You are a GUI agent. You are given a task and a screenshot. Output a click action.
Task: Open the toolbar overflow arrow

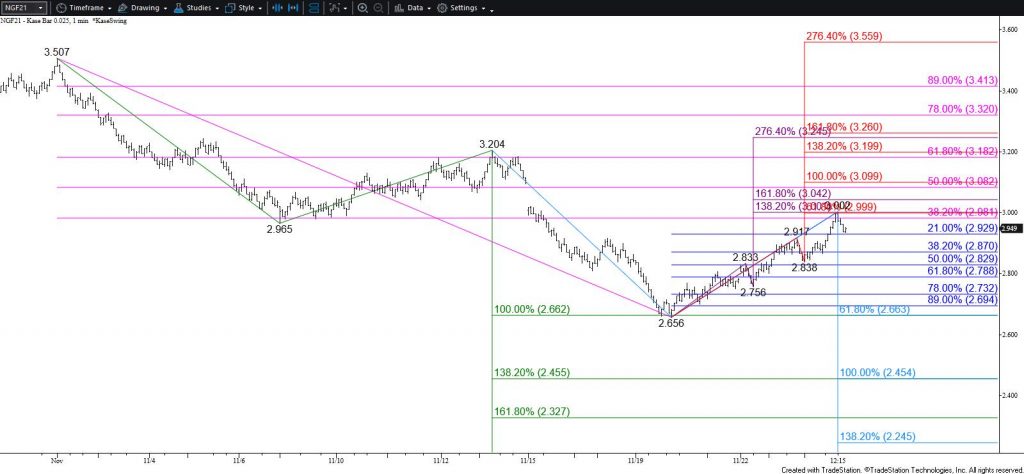point(491,10)
